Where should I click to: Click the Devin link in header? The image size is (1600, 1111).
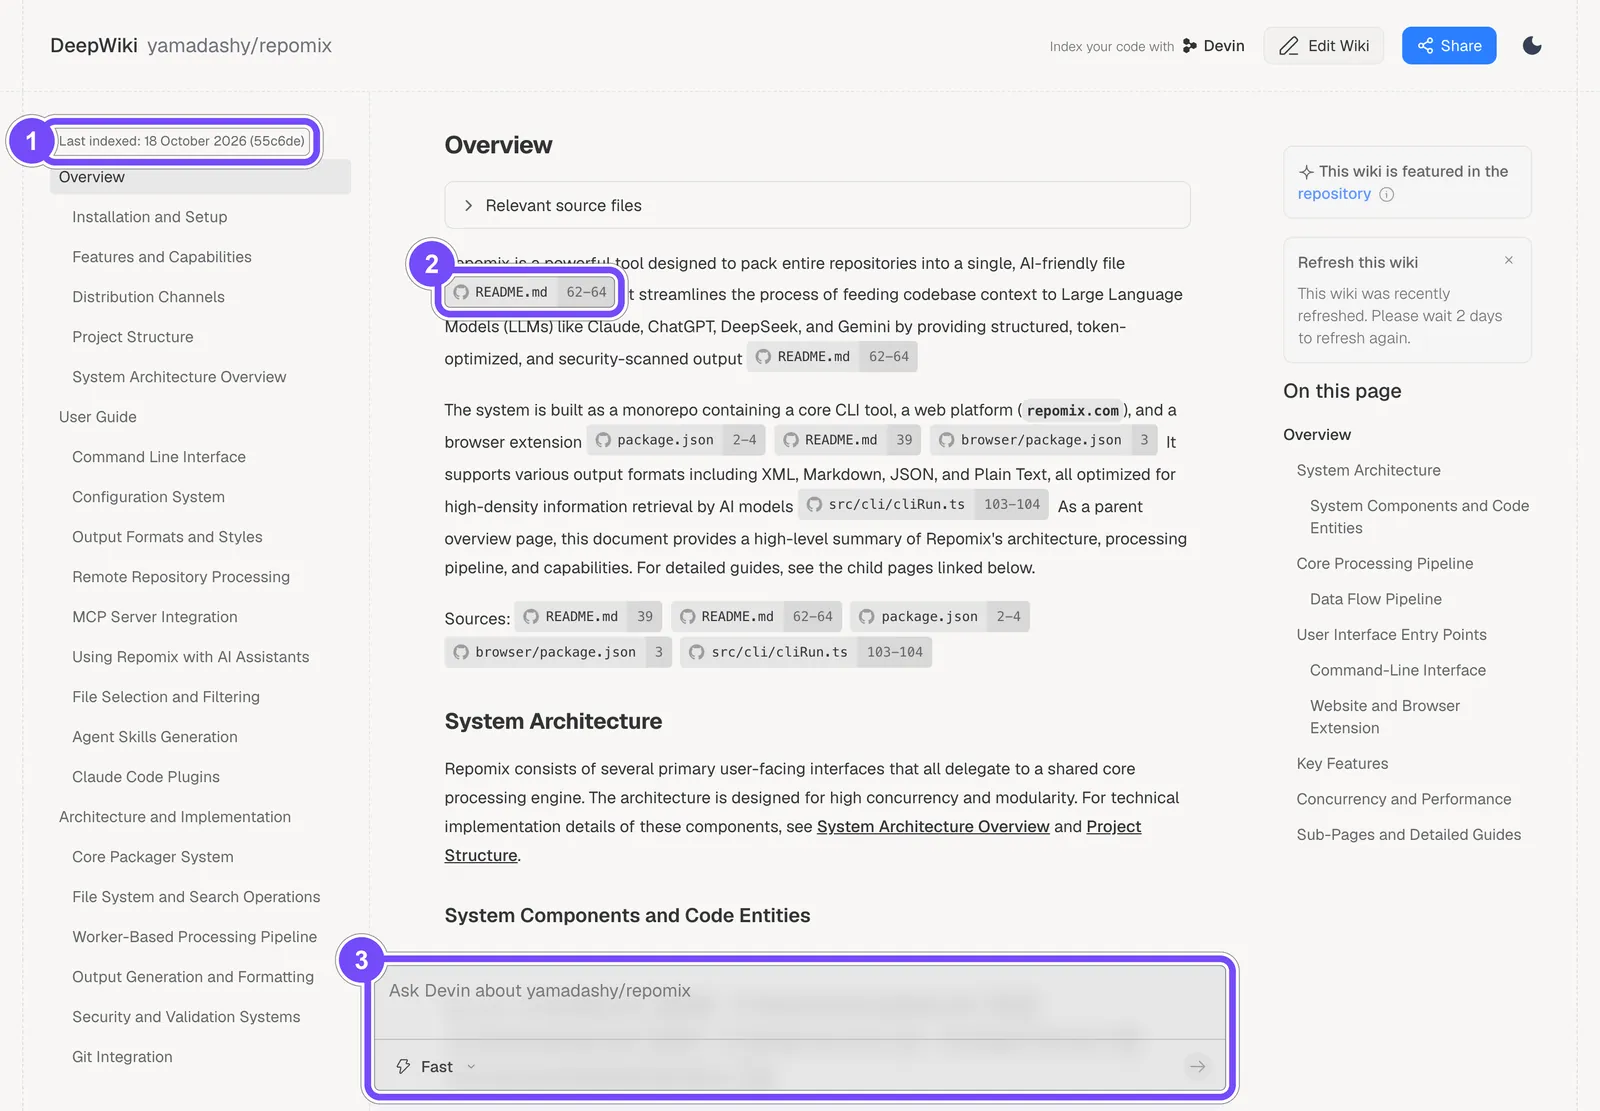(x=1213, y=46)
